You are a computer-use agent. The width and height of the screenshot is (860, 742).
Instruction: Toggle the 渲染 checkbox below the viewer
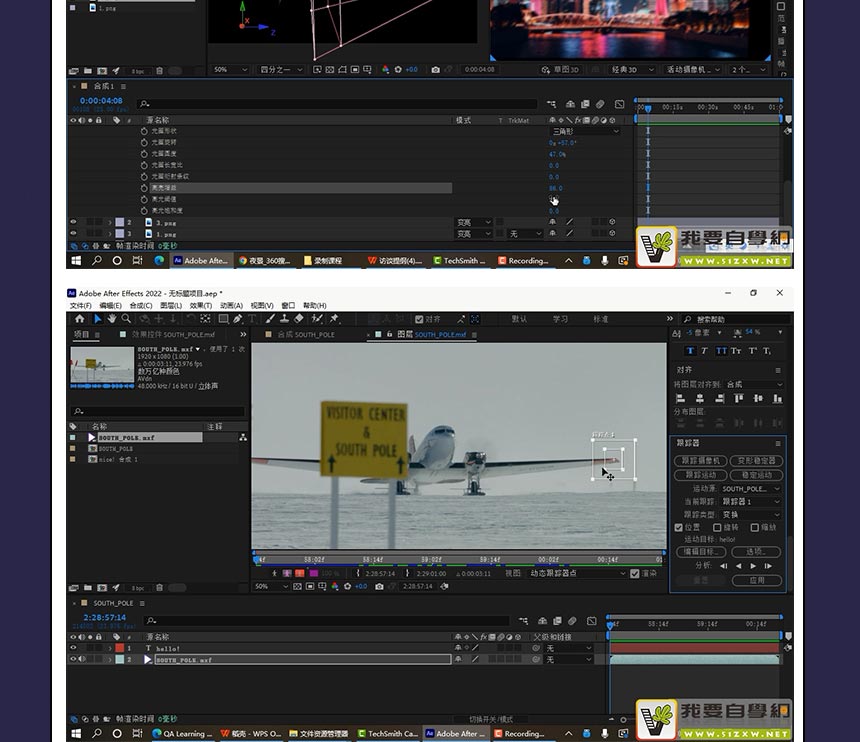pos(635,574)
